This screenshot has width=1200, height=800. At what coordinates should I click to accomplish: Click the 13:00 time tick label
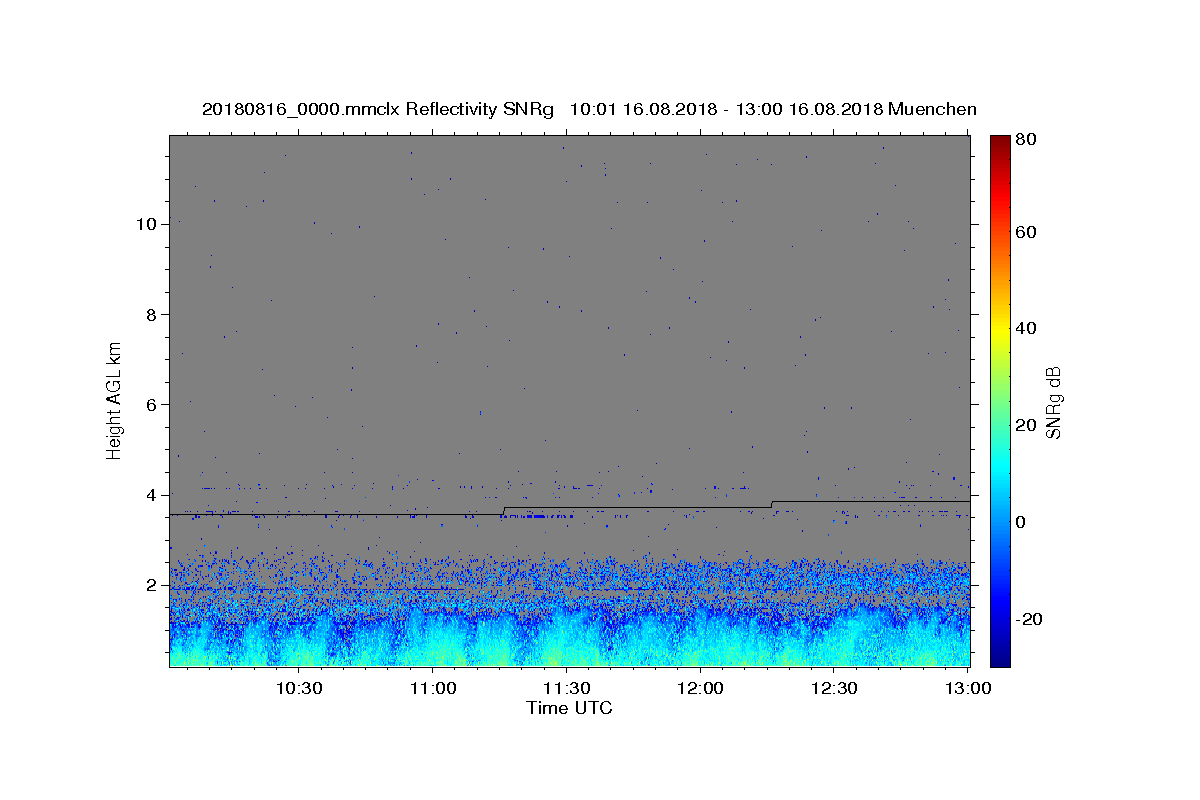pyautogui.click(x=967, y=689)
